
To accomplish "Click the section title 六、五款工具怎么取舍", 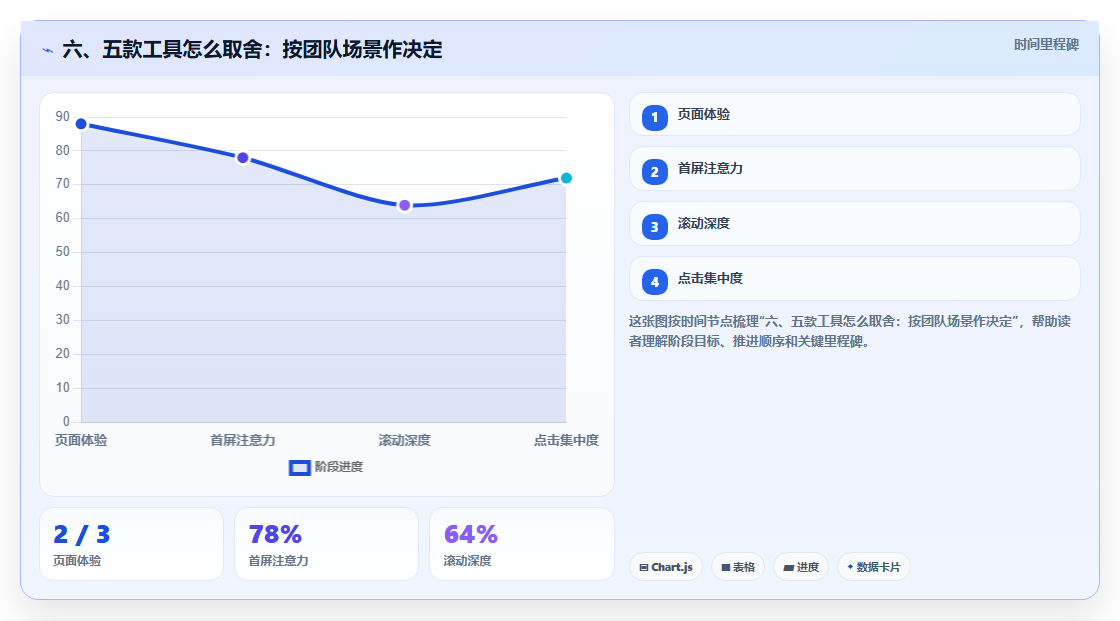I will tap(252, 49).
